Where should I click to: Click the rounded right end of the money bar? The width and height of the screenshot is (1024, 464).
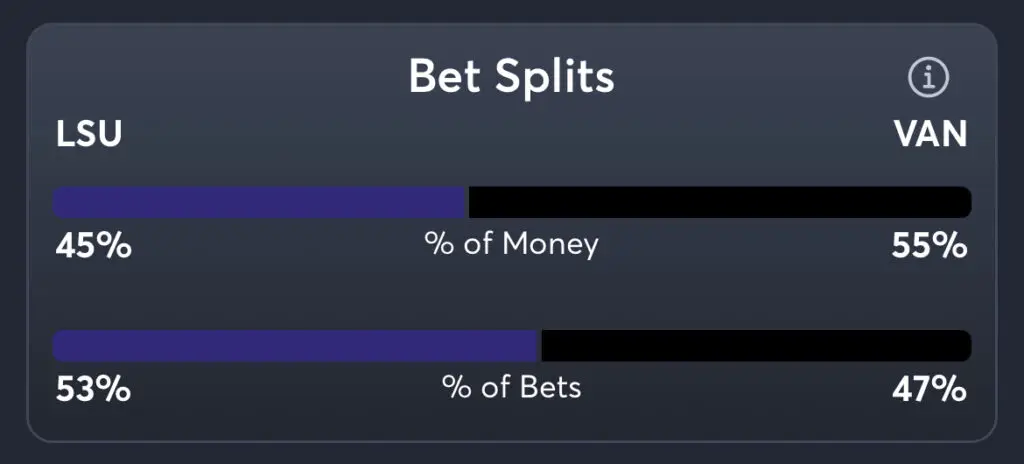tap(964, 202)
